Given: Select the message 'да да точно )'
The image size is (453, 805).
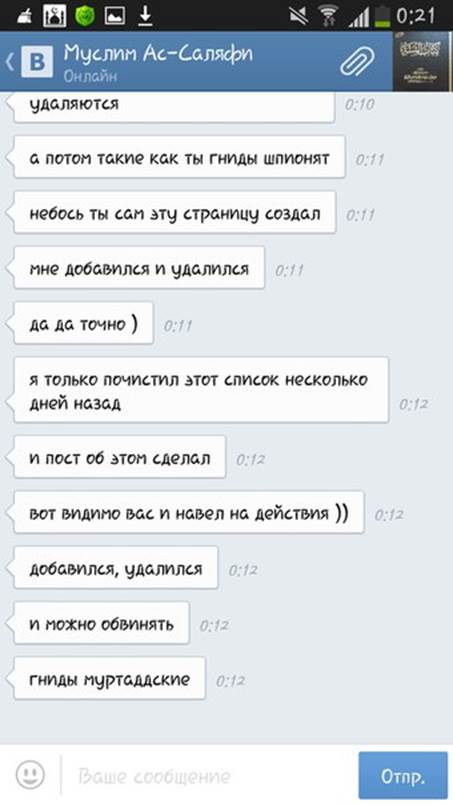Looking at the screenshot, I should pos(83,323).
